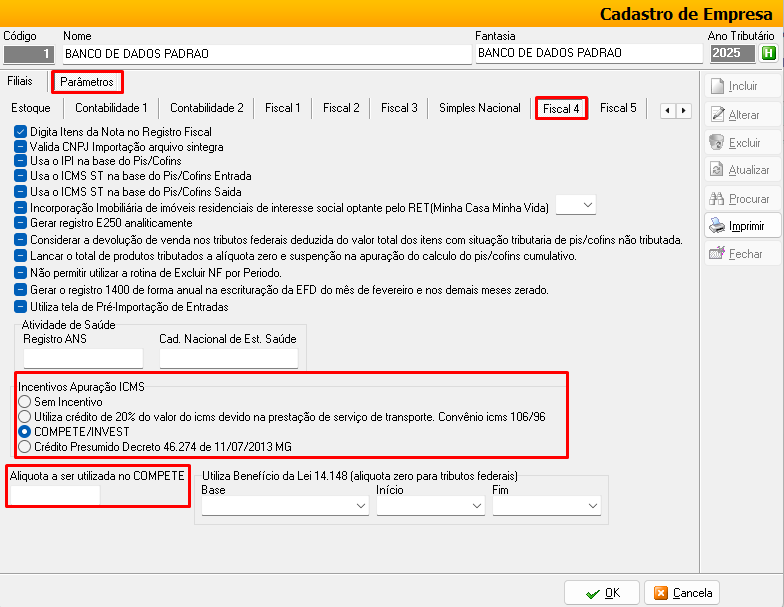
Task: Confirm with the OK button
Action: click(602, 593)
